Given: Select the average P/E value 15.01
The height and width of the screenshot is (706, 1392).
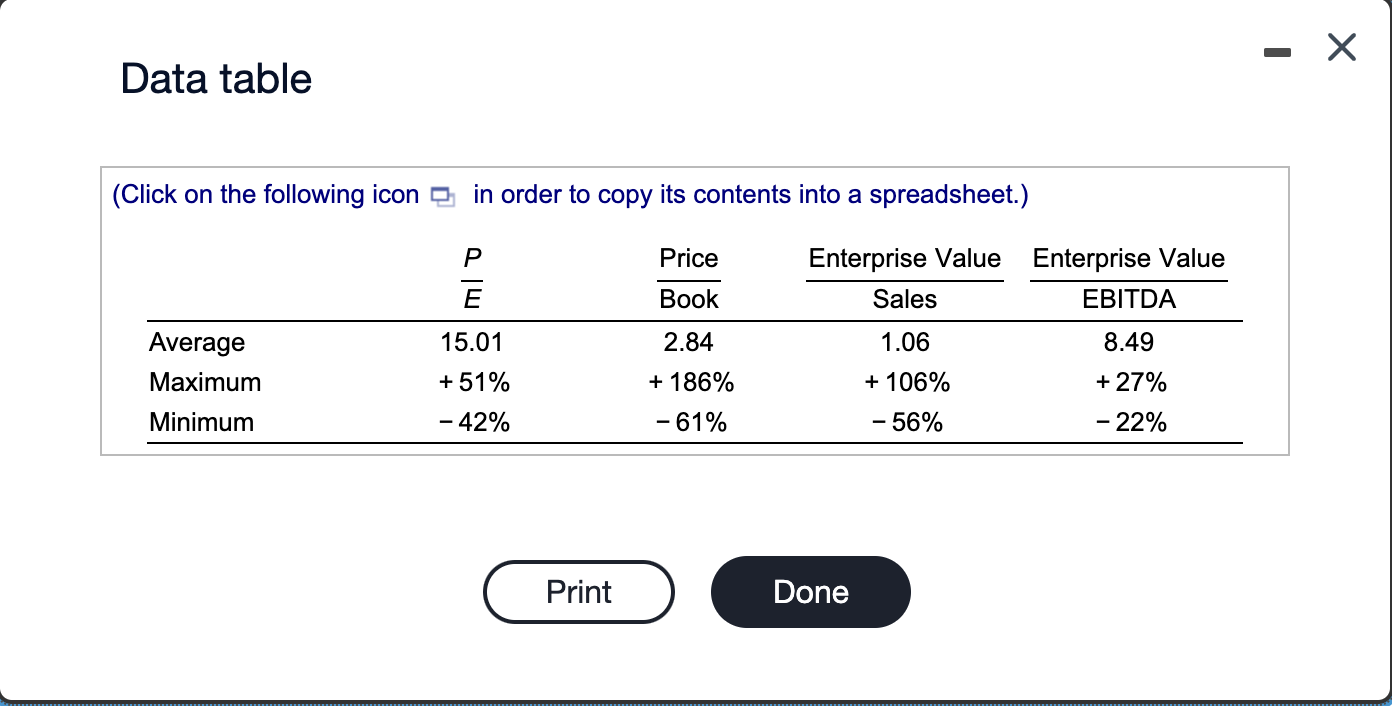Looking at the screenshot, I should (x=472, y=343).
